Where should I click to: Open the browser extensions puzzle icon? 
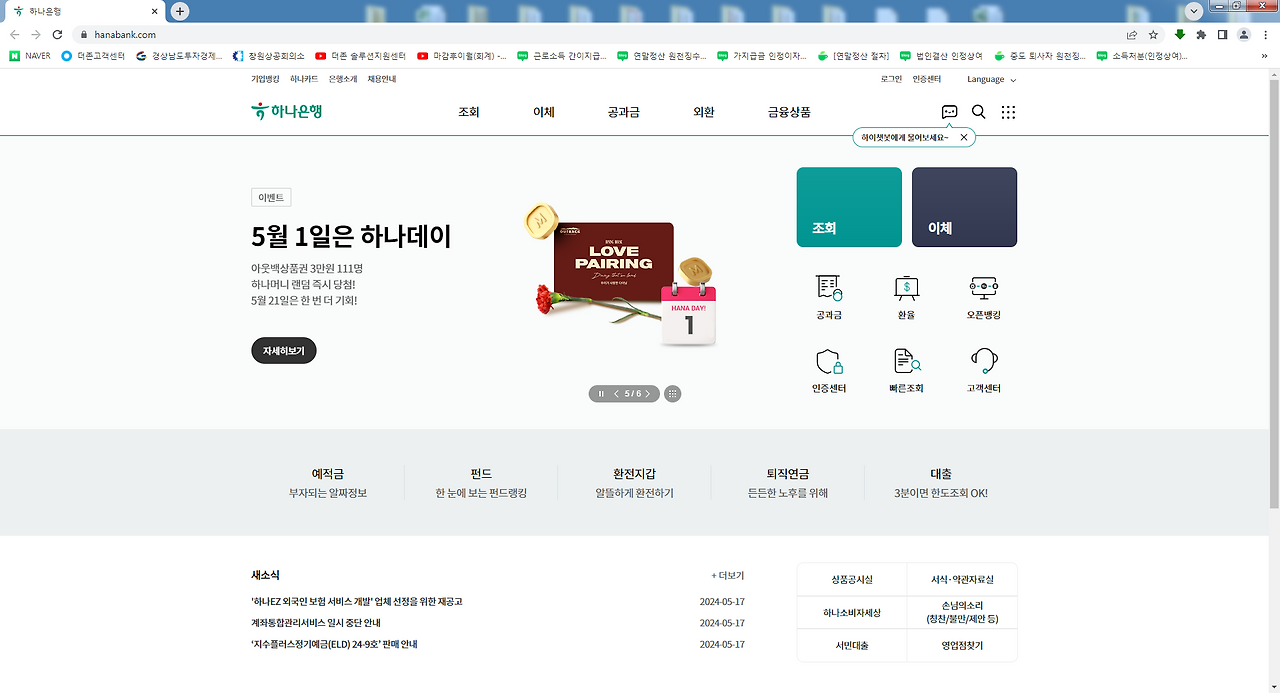coord(1201,34)
